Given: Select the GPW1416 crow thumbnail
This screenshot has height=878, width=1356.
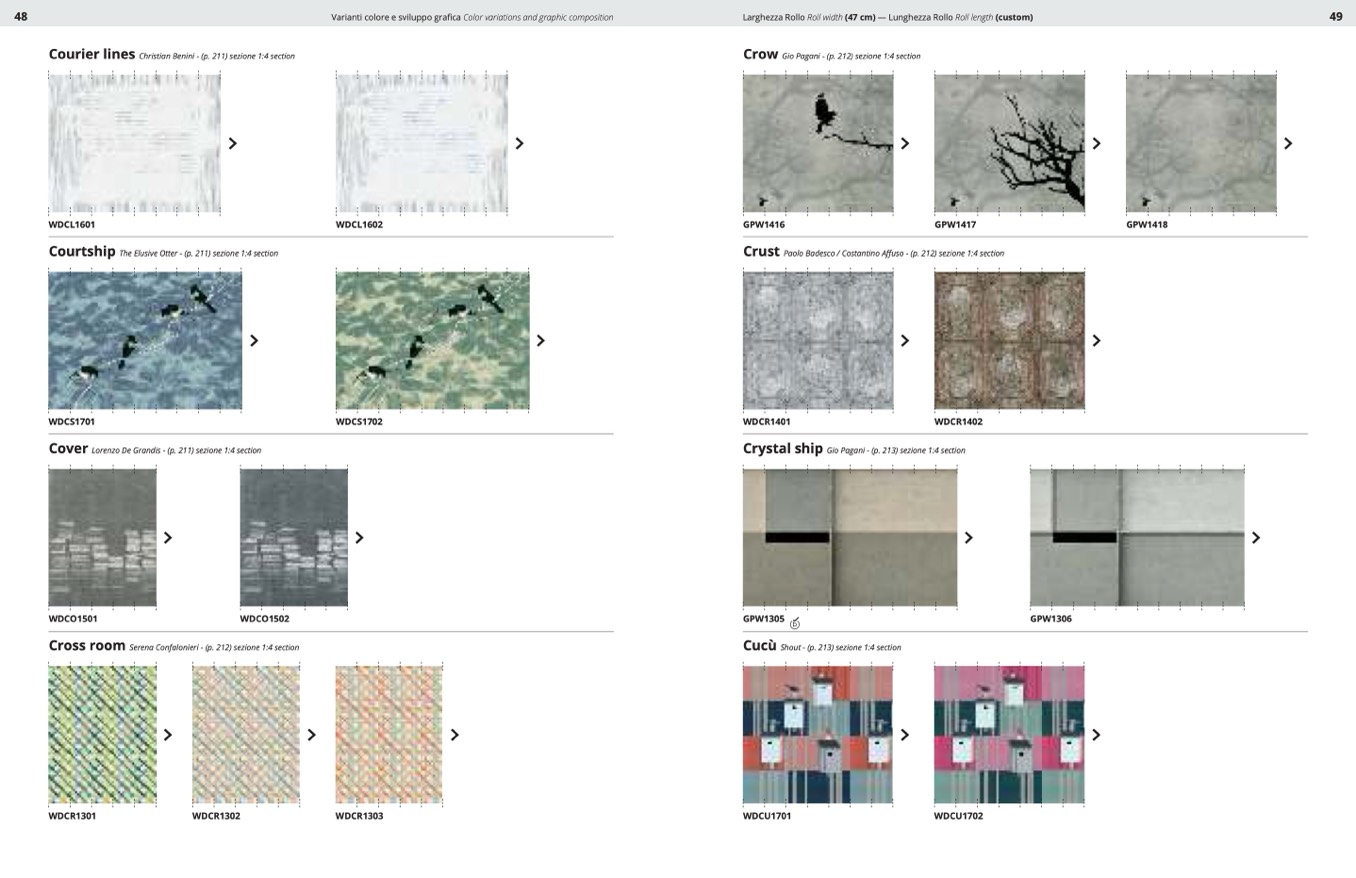Looking at the screenshot, I should pos(818,143).
